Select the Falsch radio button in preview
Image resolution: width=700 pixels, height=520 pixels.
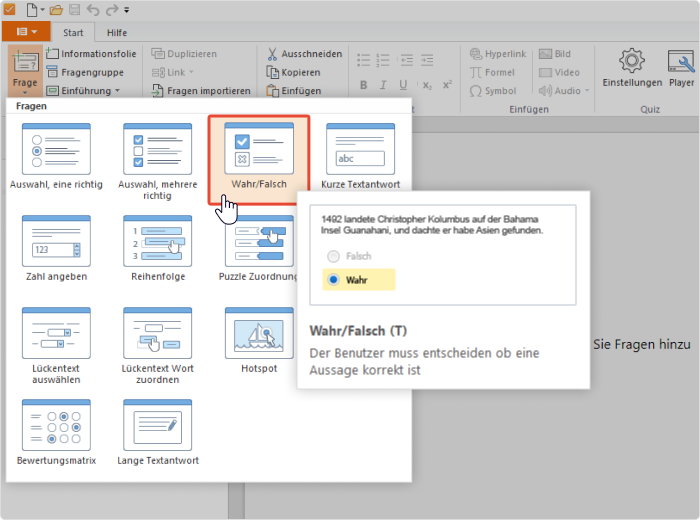[x=333, y=256]
